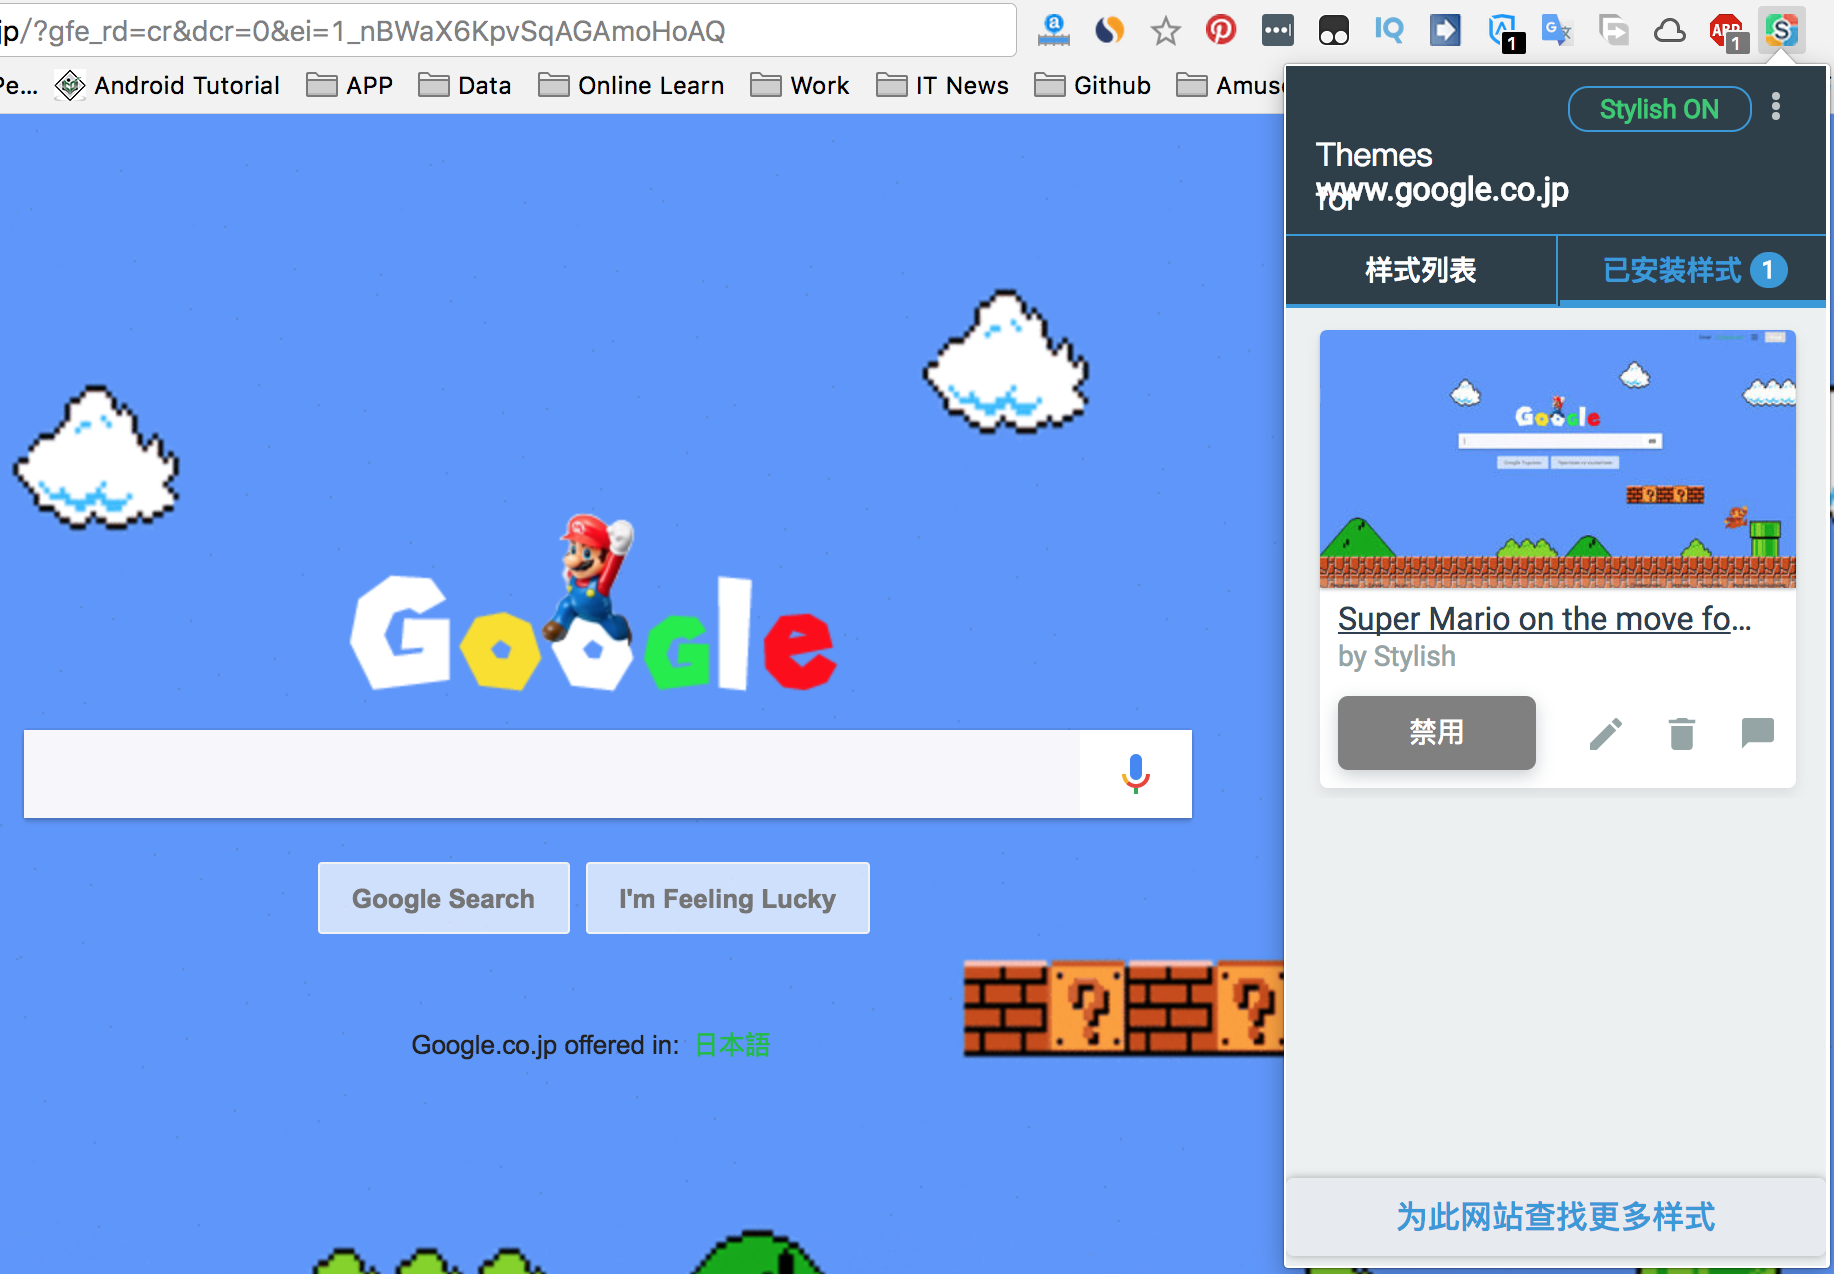Disable the style with the 禁用 button
The height and width of the screenshot is (1274, 1834).
[1436, 732]
